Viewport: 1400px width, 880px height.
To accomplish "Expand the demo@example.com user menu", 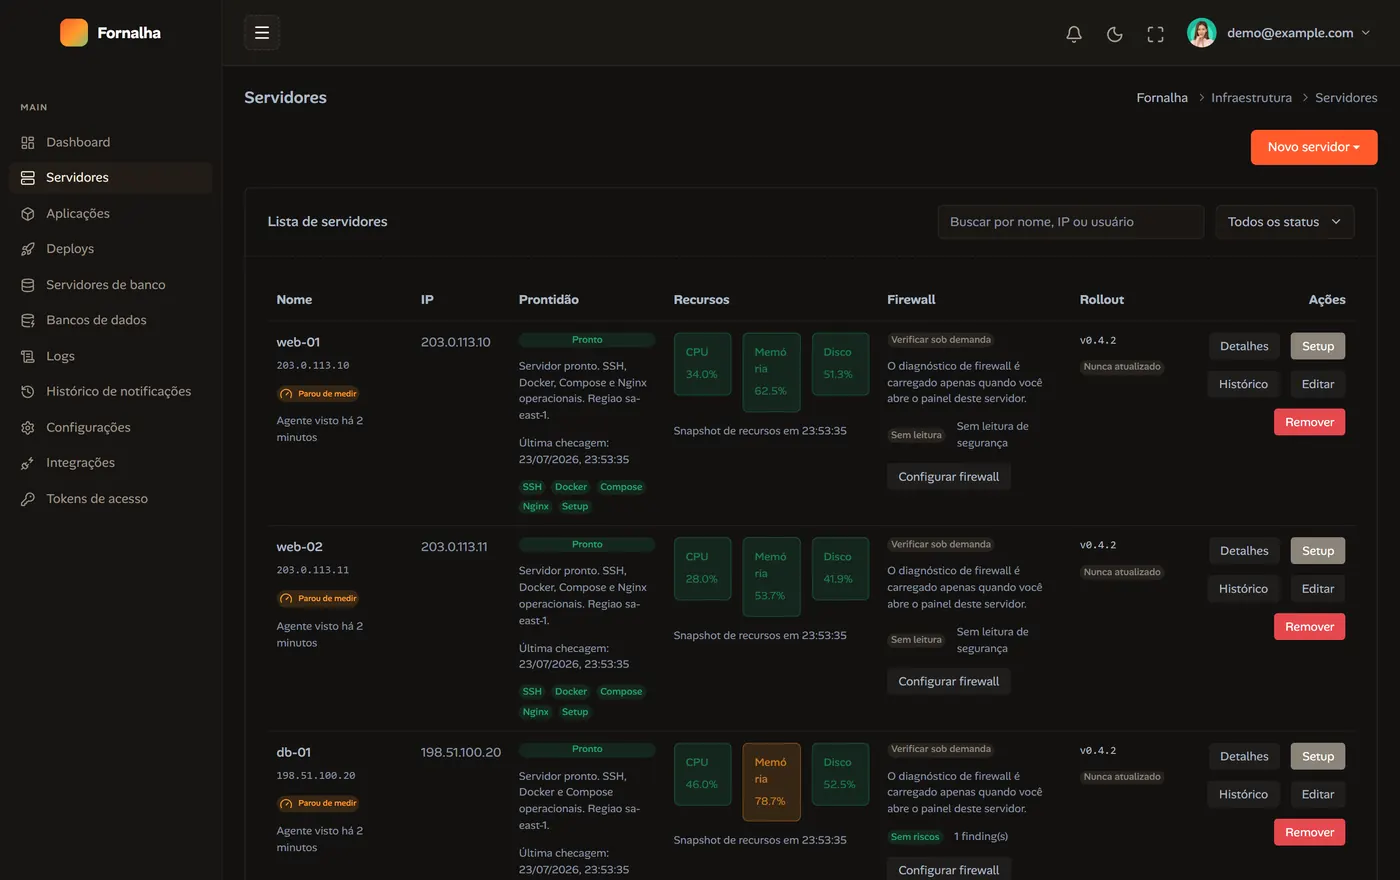I will point(1279,33).
